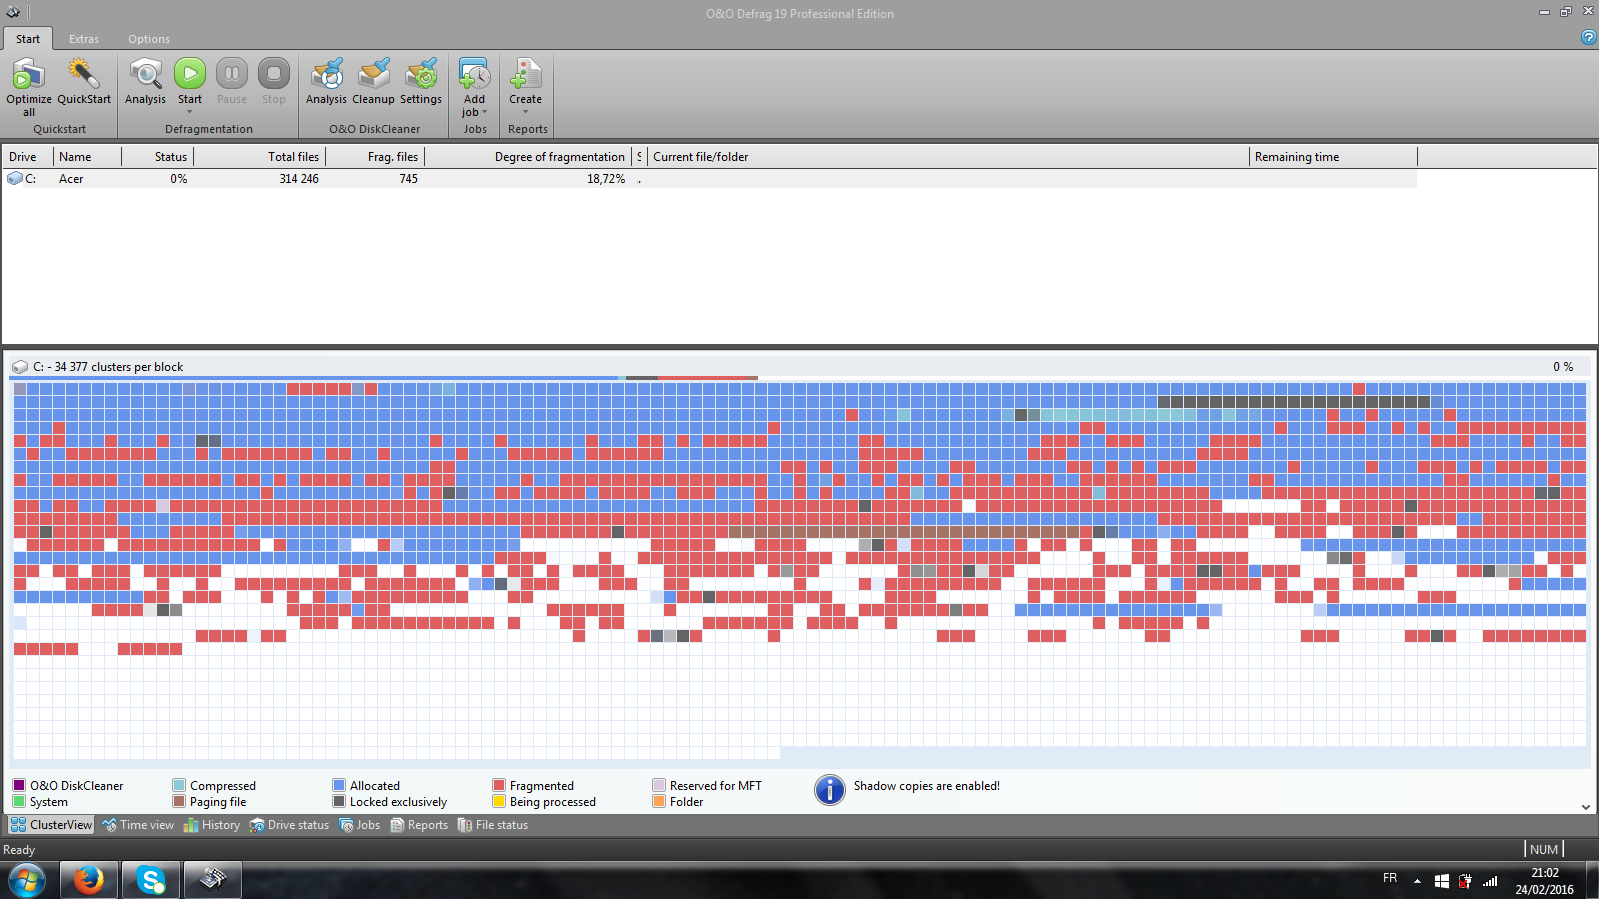
Task: Open the Options ribbon tab
Action: [x=149, y=39]
